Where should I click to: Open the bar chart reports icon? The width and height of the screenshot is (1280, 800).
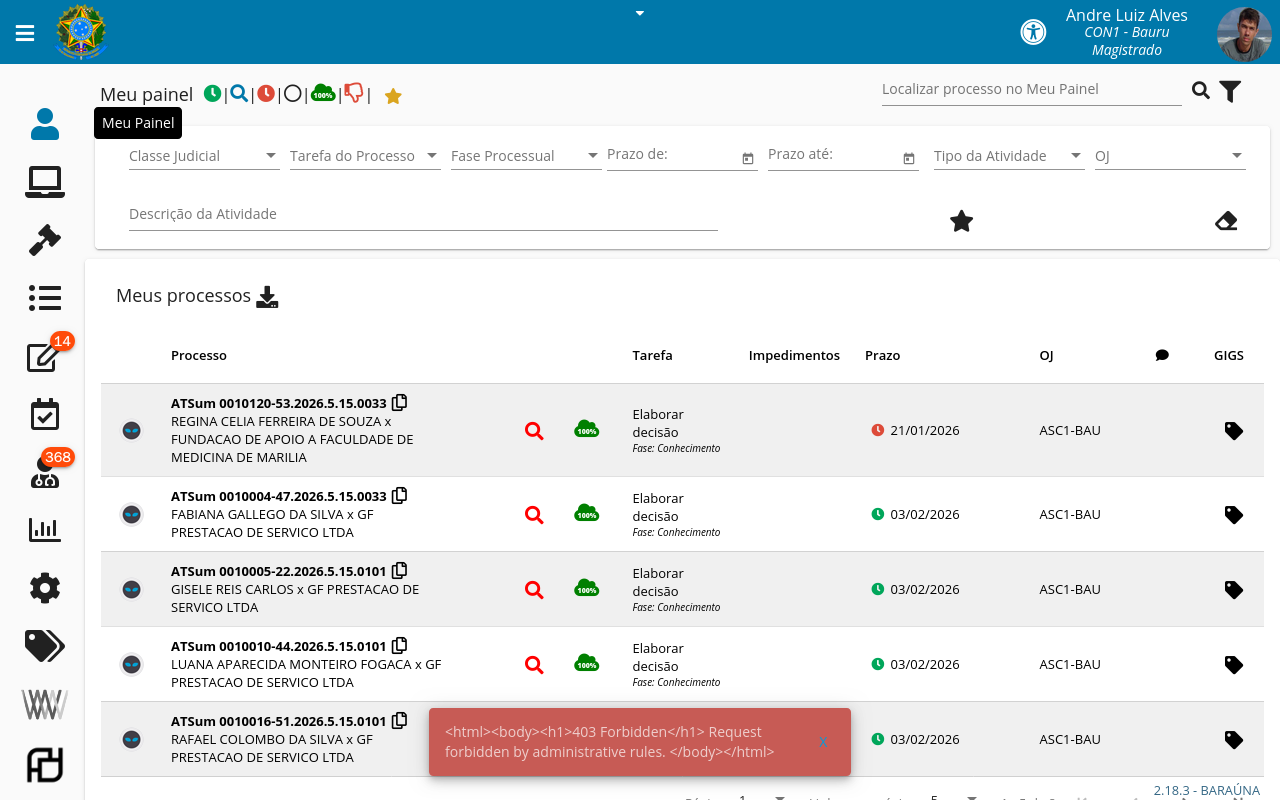click(x=45, y=530)
